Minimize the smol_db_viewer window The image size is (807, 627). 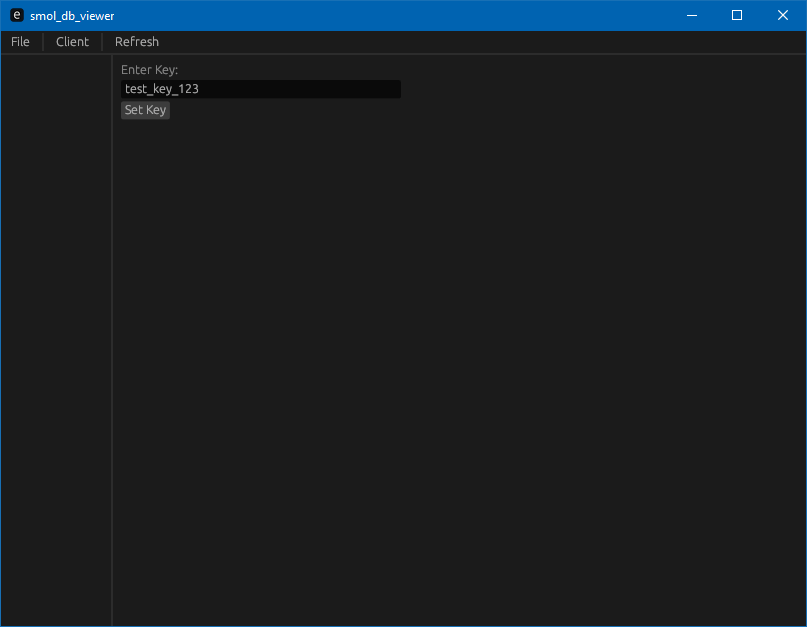pyautogui.click(x=692, y=15)
